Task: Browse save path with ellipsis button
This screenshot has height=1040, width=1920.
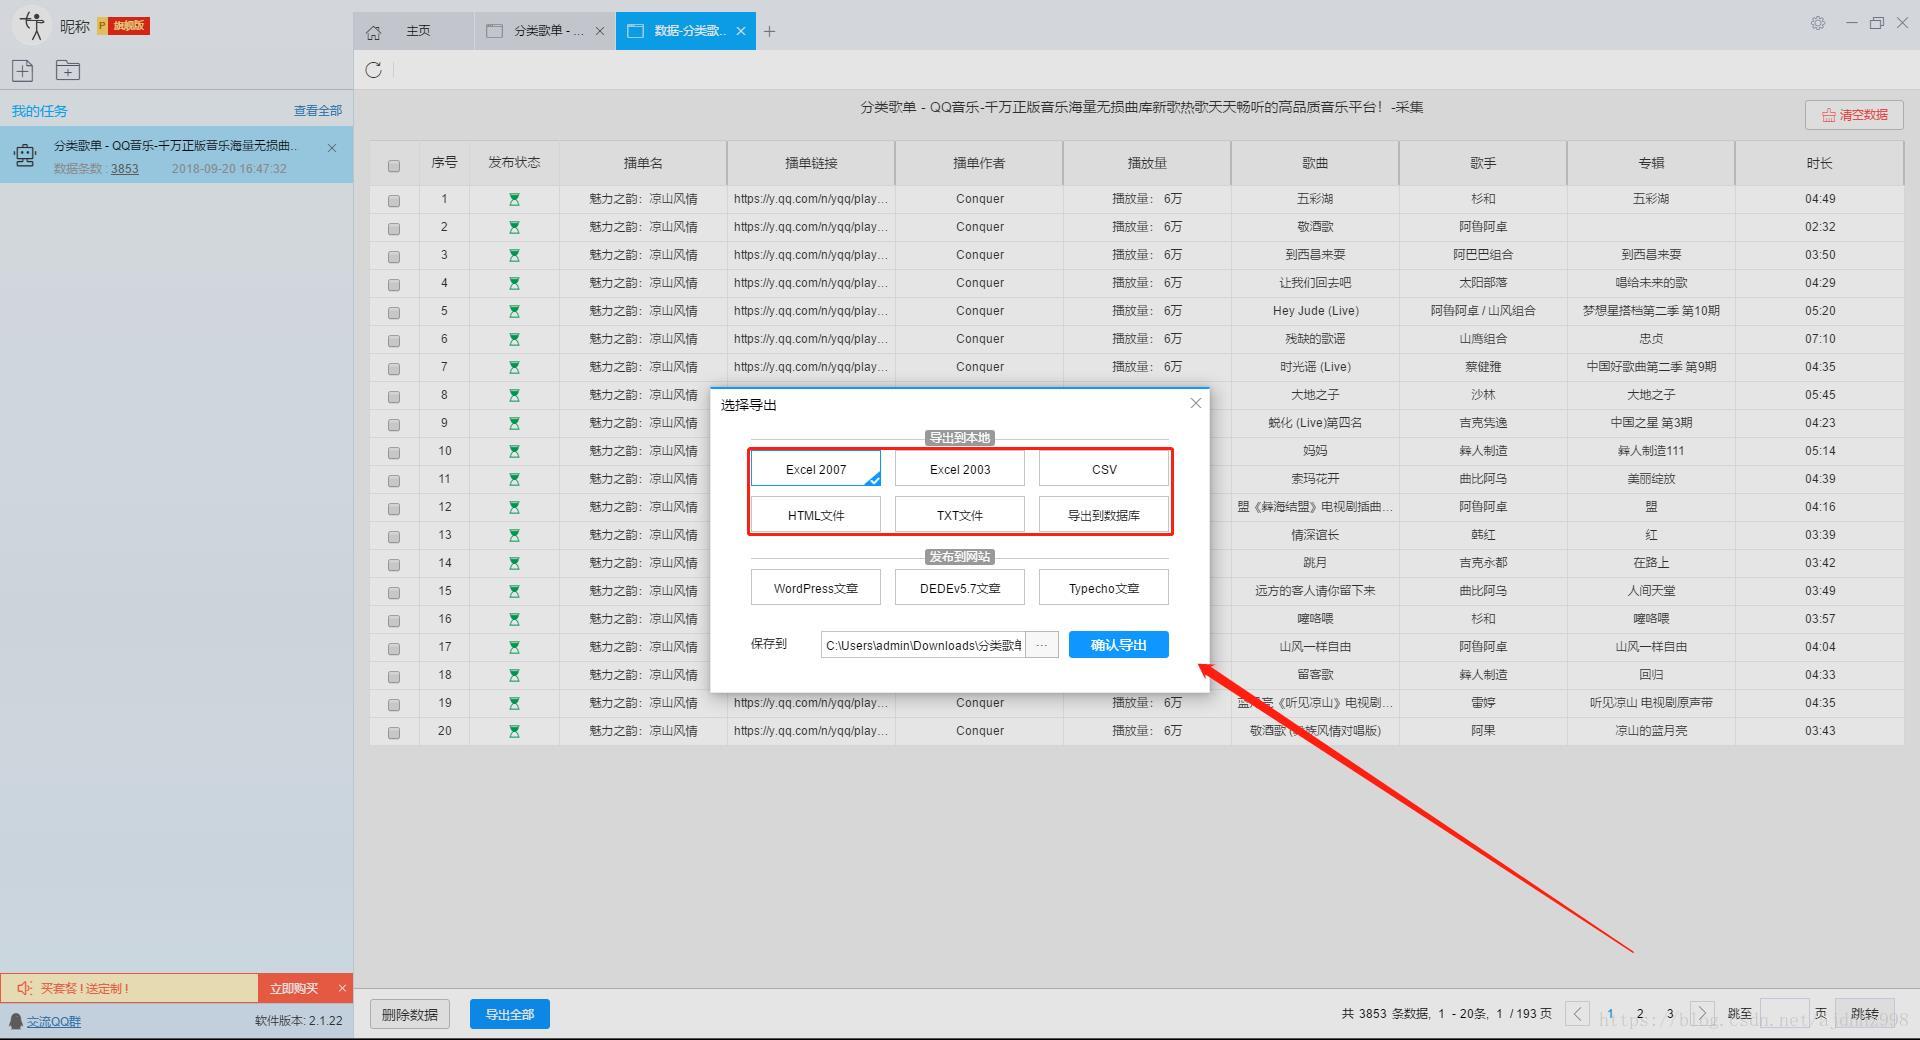Action: pos(1041,645)
